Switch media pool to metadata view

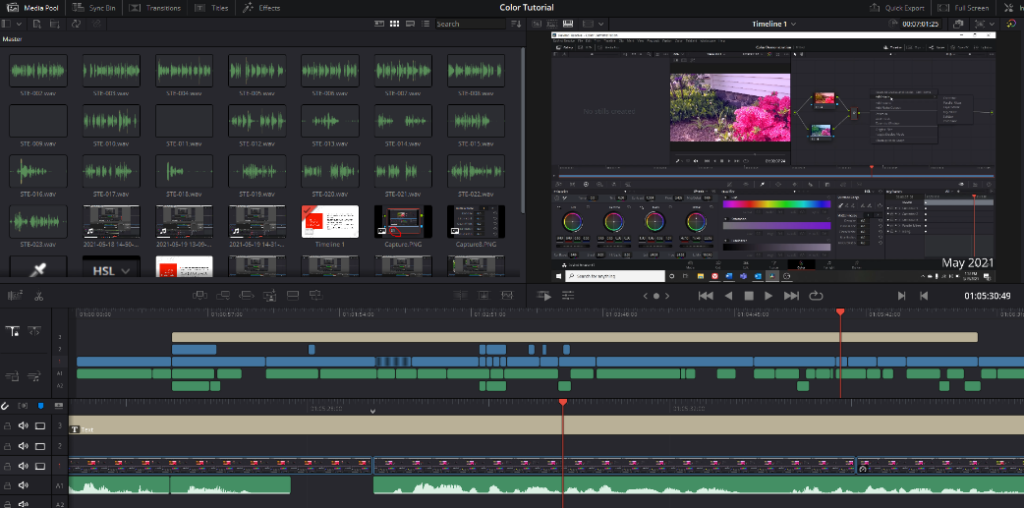point(379,24)
